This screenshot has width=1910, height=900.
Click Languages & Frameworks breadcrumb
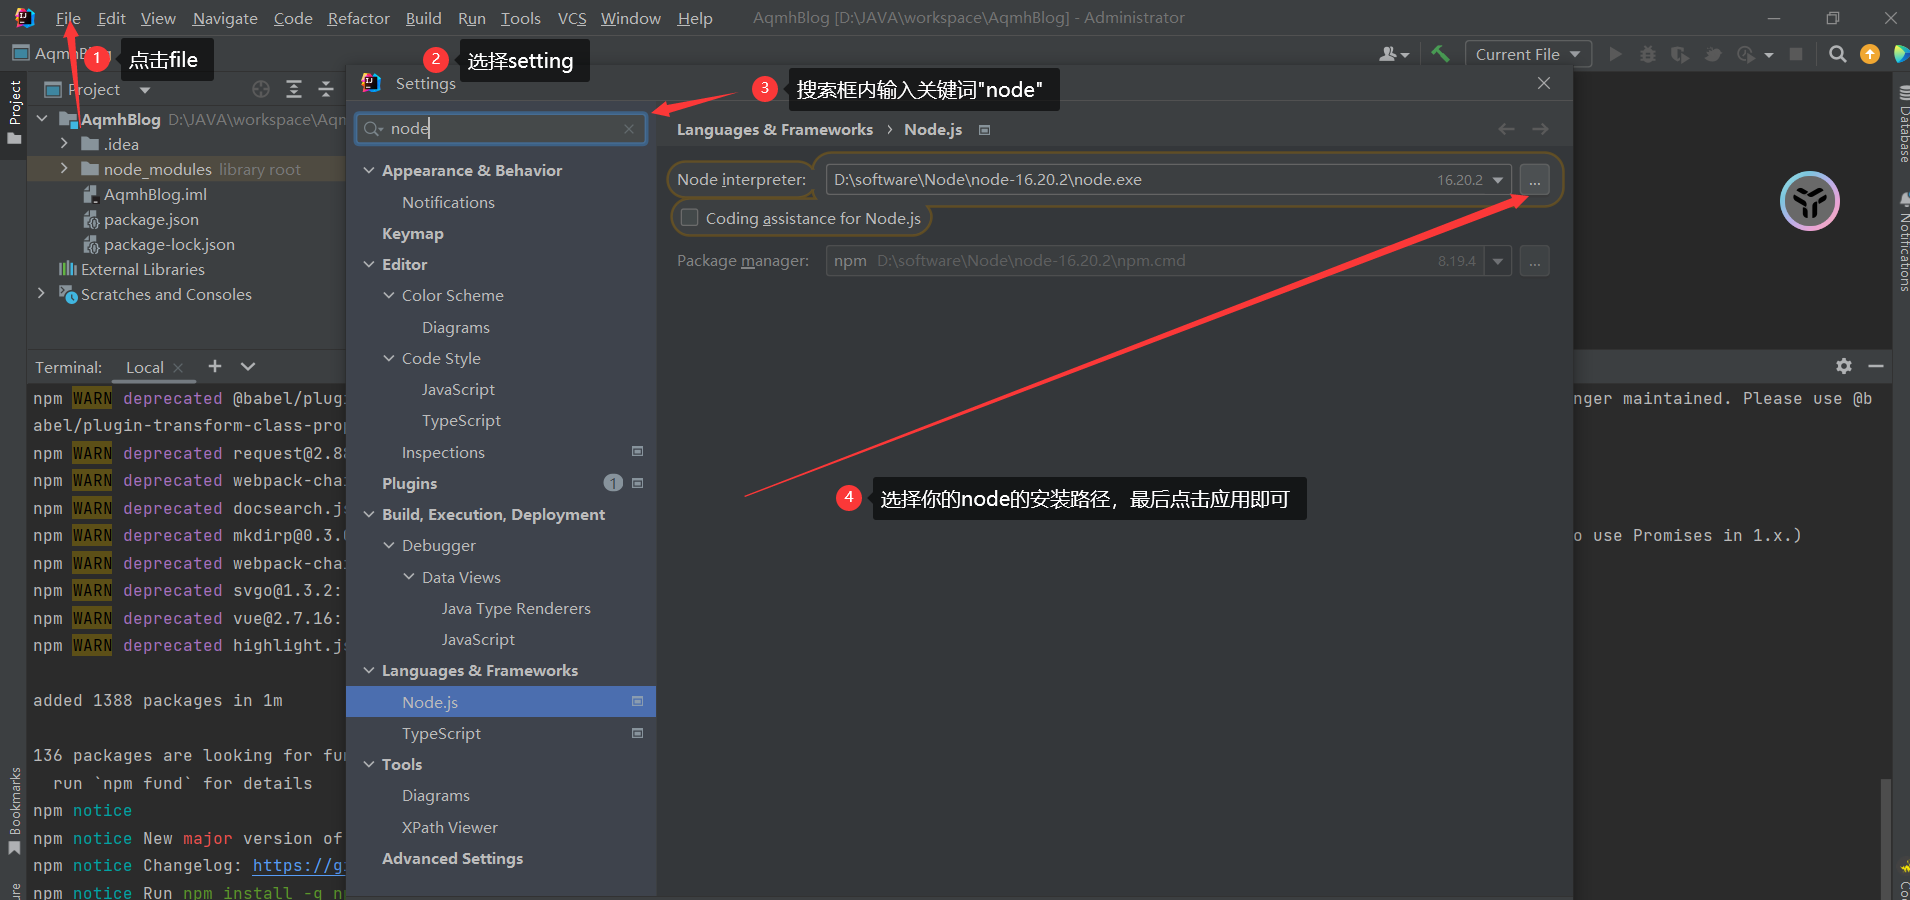[775, 130]
